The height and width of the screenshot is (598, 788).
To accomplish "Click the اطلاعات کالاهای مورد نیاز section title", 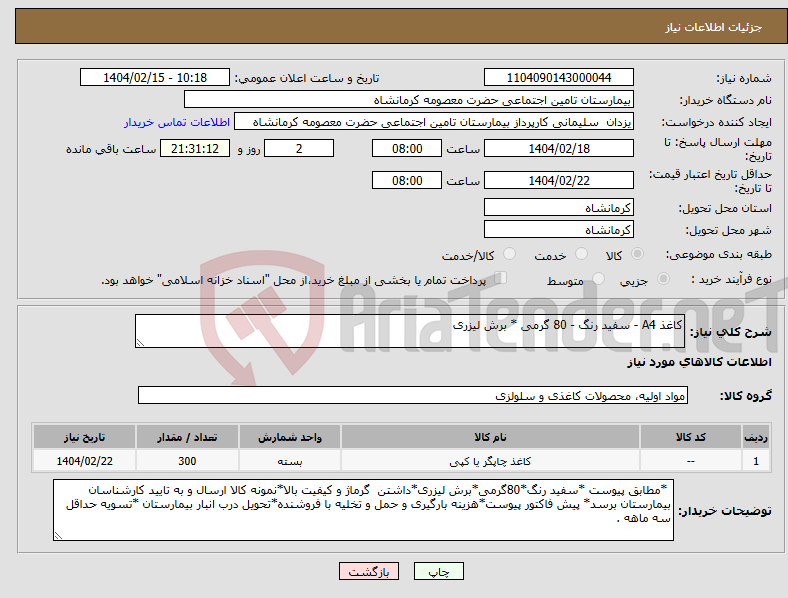I will 699,362.
